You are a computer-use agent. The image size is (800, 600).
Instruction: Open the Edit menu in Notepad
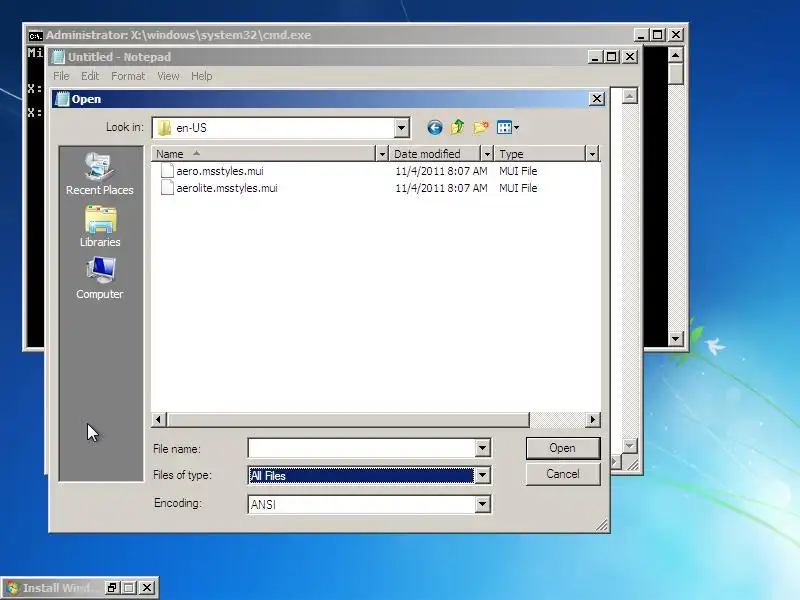point(90,76)
